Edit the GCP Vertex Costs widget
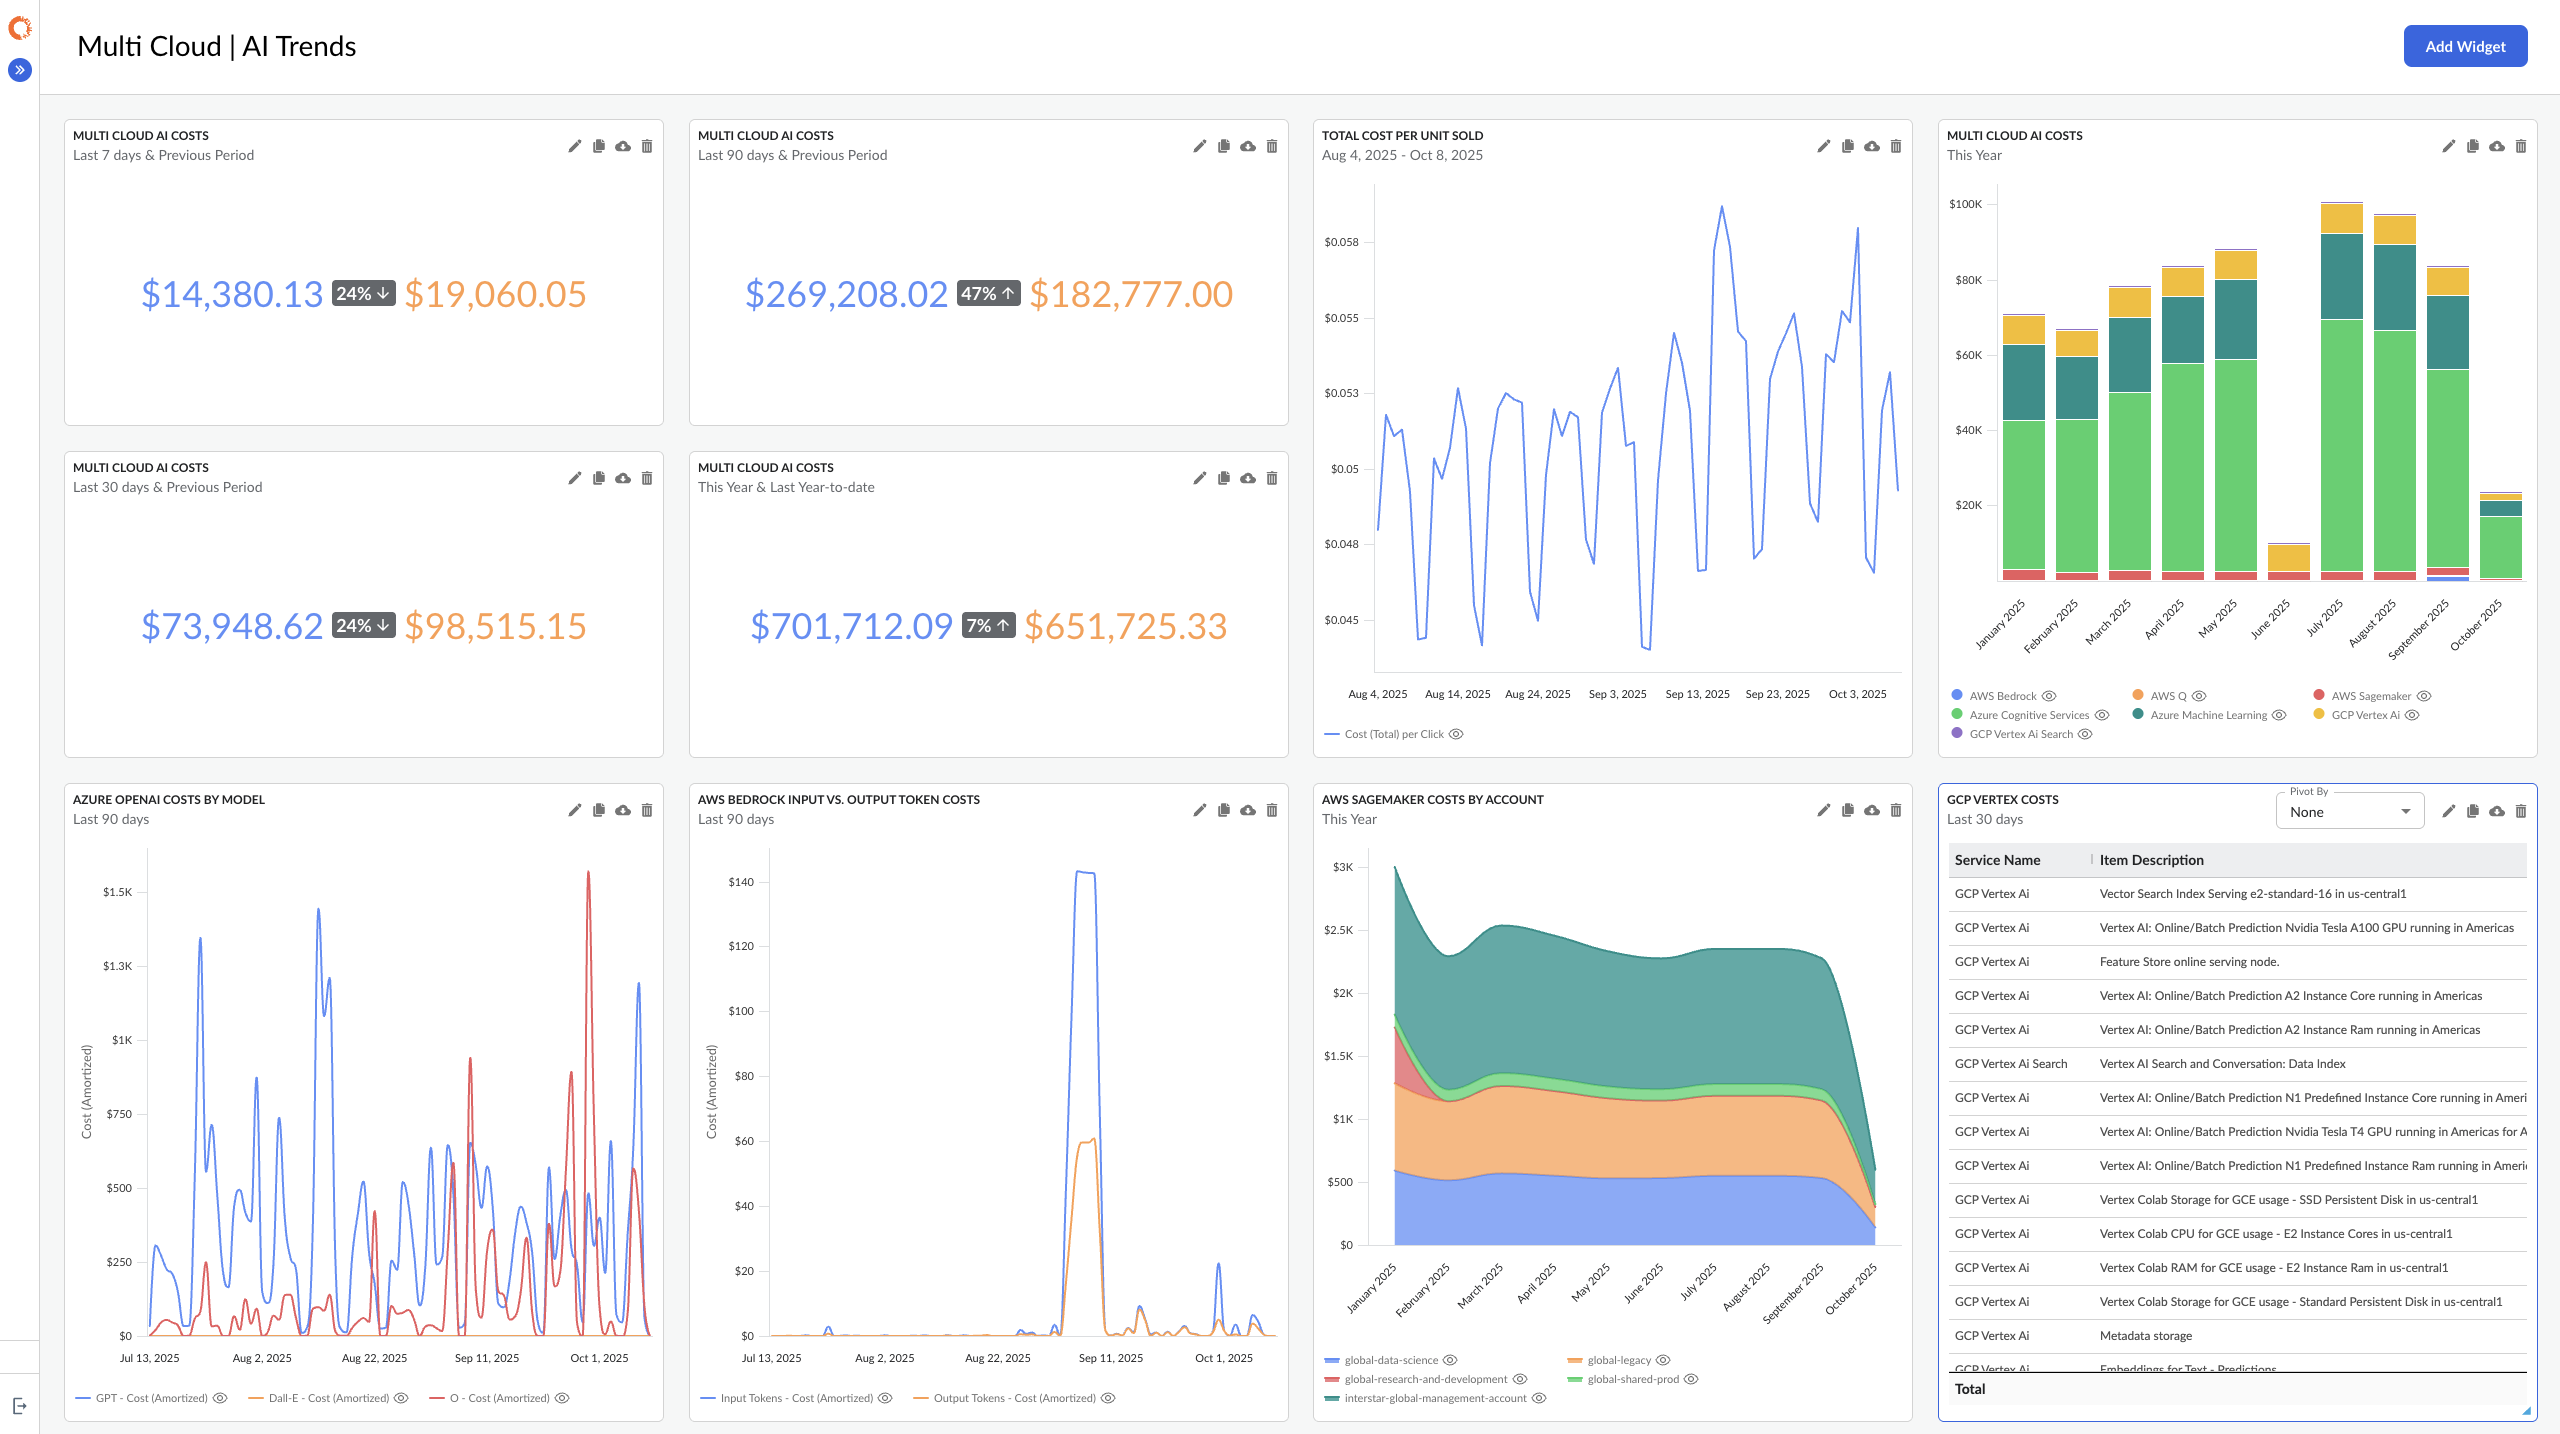 point(2448,811)
